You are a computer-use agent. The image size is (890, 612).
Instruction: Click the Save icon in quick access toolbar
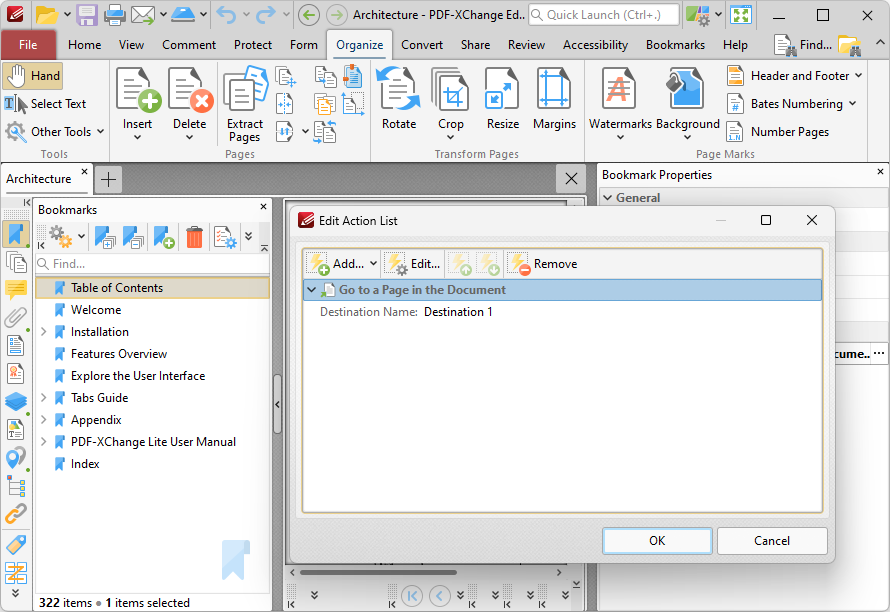(87, 15)
